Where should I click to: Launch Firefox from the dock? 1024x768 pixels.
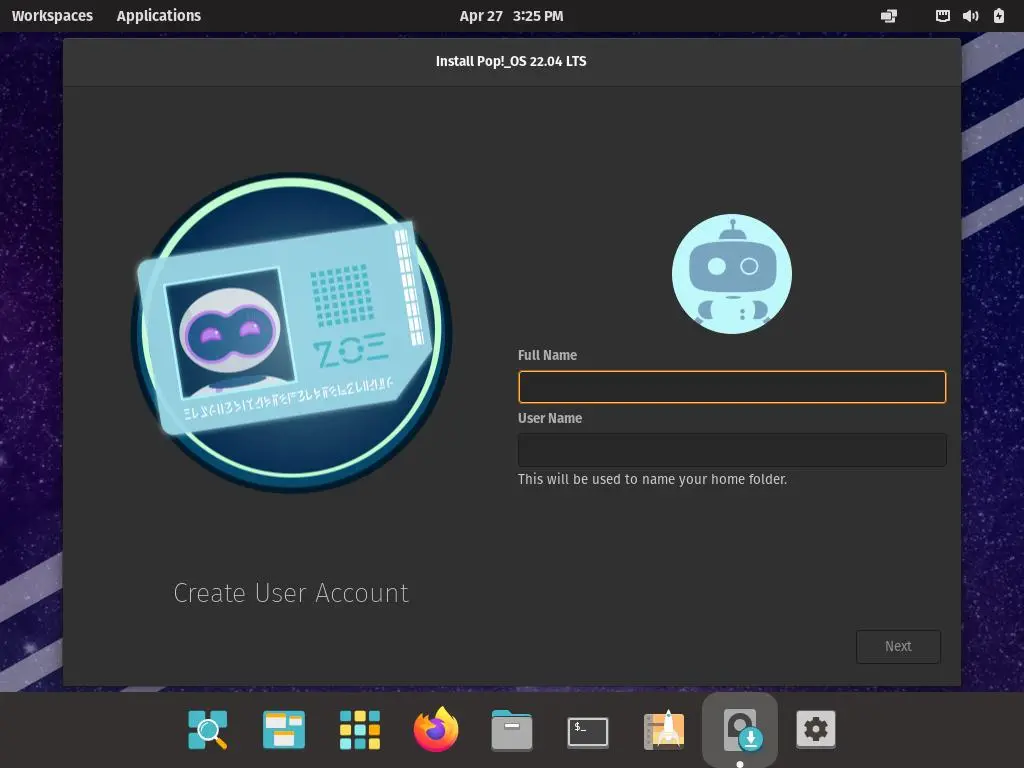coord(436,730)
